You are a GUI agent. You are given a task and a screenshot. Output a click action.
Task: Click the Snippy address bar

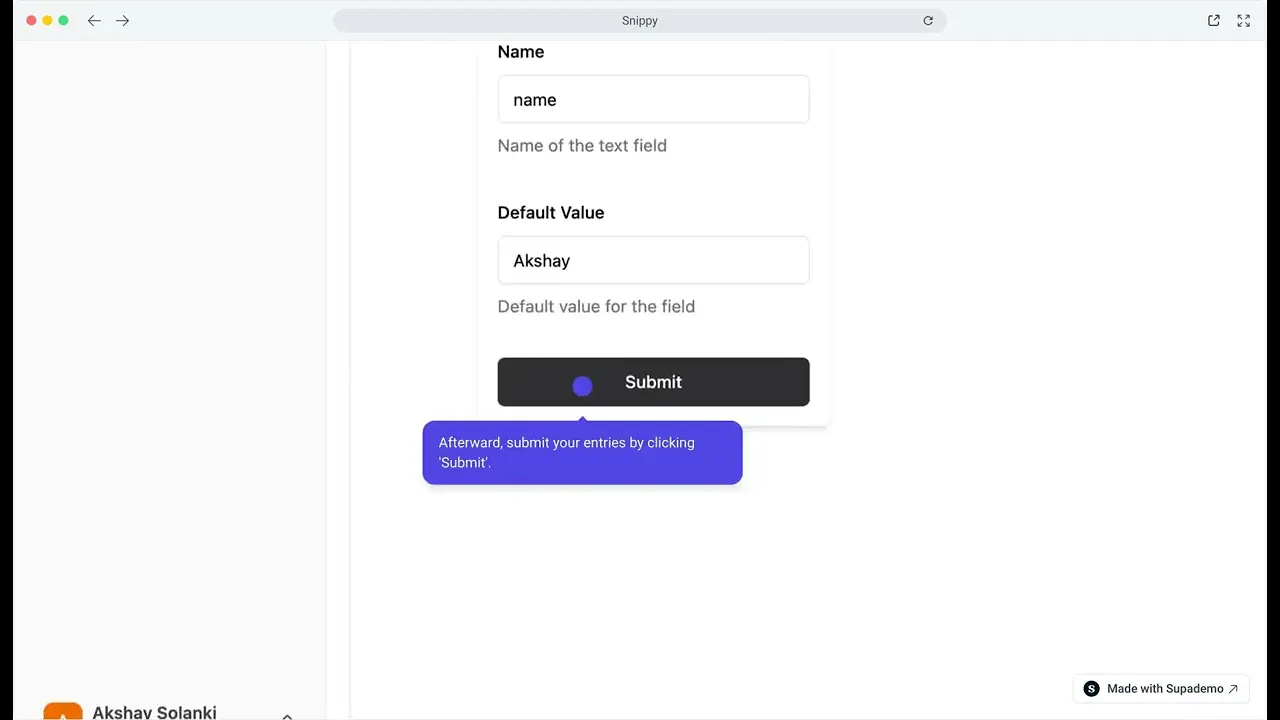click(639, 20)
